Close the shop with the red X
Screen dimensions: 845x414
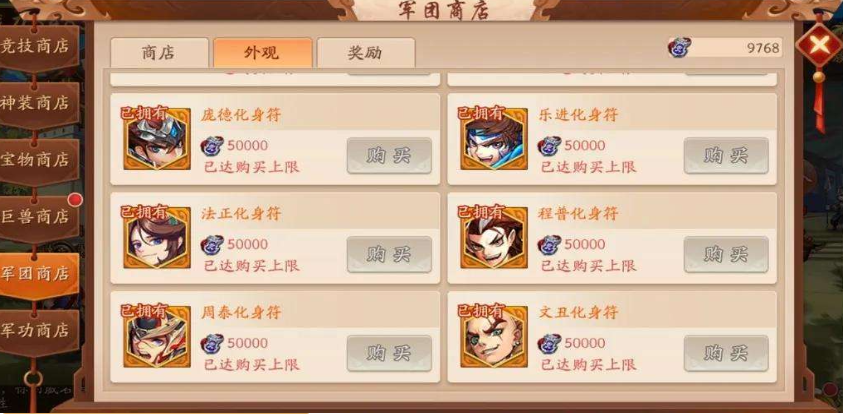[819, 45]
